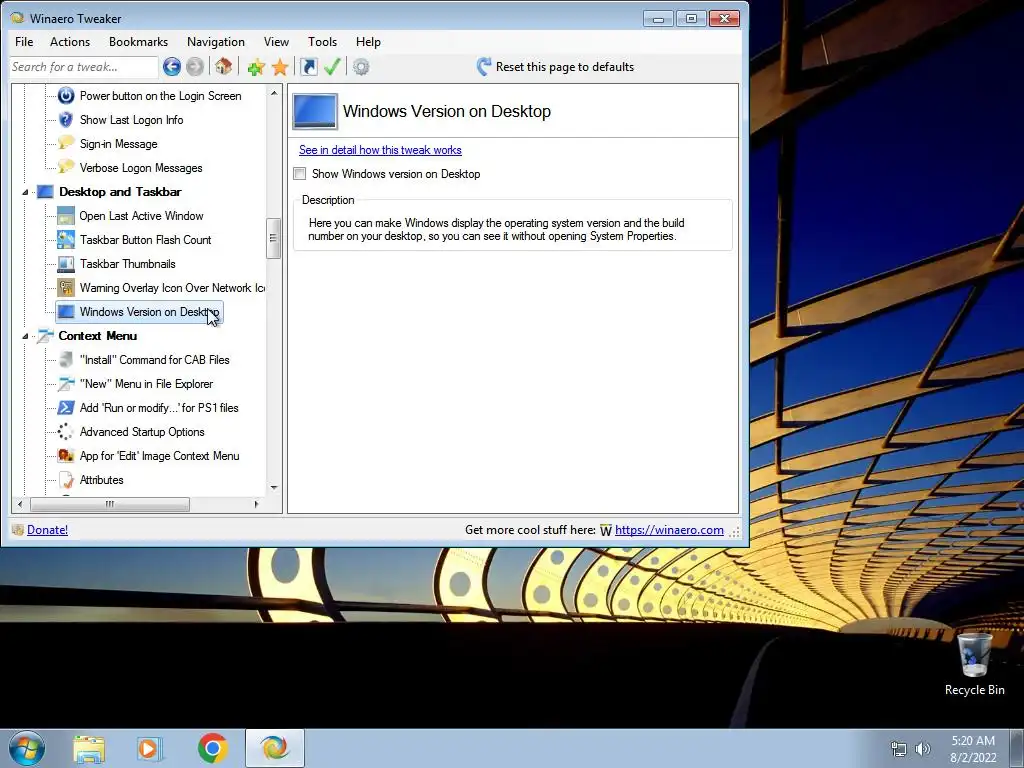Collapse the Desktop and Taskbar category
Screen dimensions: 1024x768
click(x=25, y=192)
